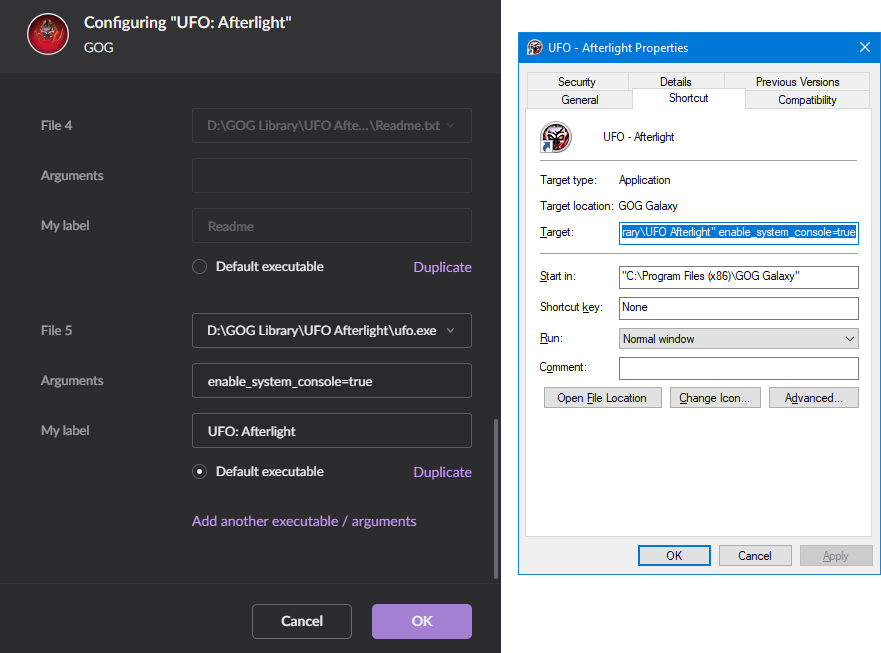Click the Target field in Properties
The image size is (881, 653).
coord(738,233)
